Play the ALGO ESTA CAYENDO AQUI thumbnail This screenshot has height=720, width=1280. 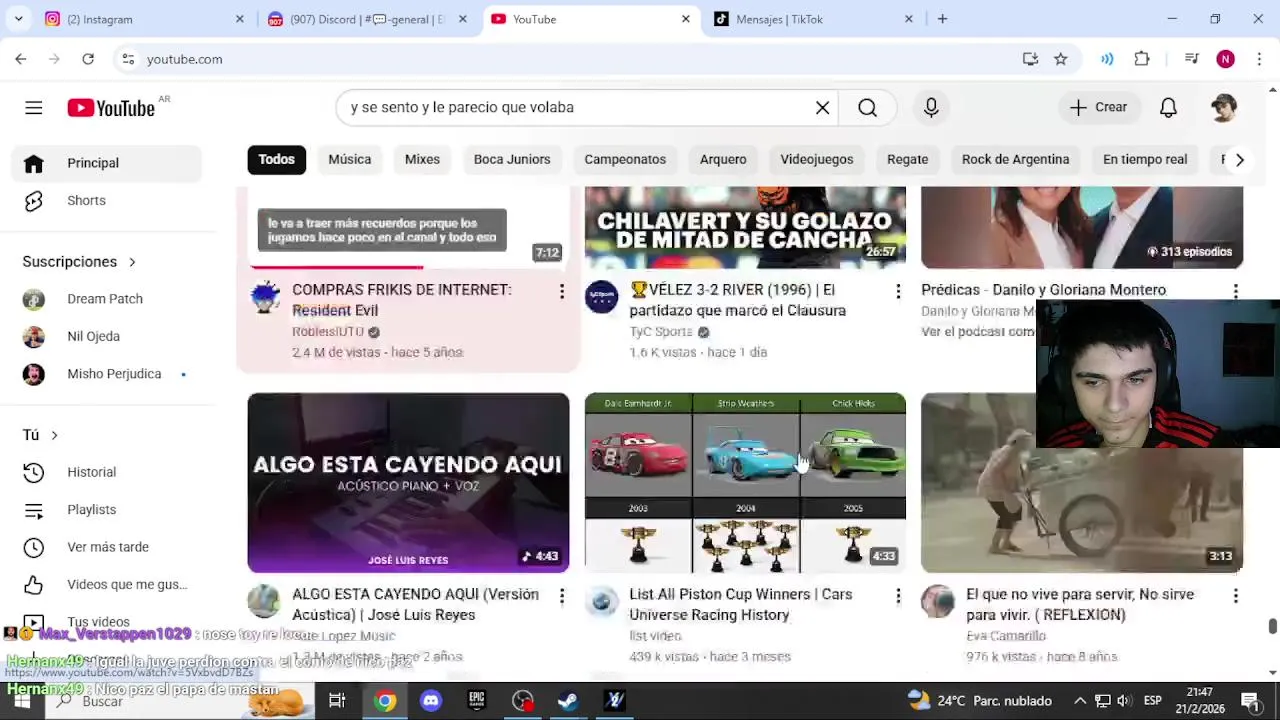[x=408, y=483]
